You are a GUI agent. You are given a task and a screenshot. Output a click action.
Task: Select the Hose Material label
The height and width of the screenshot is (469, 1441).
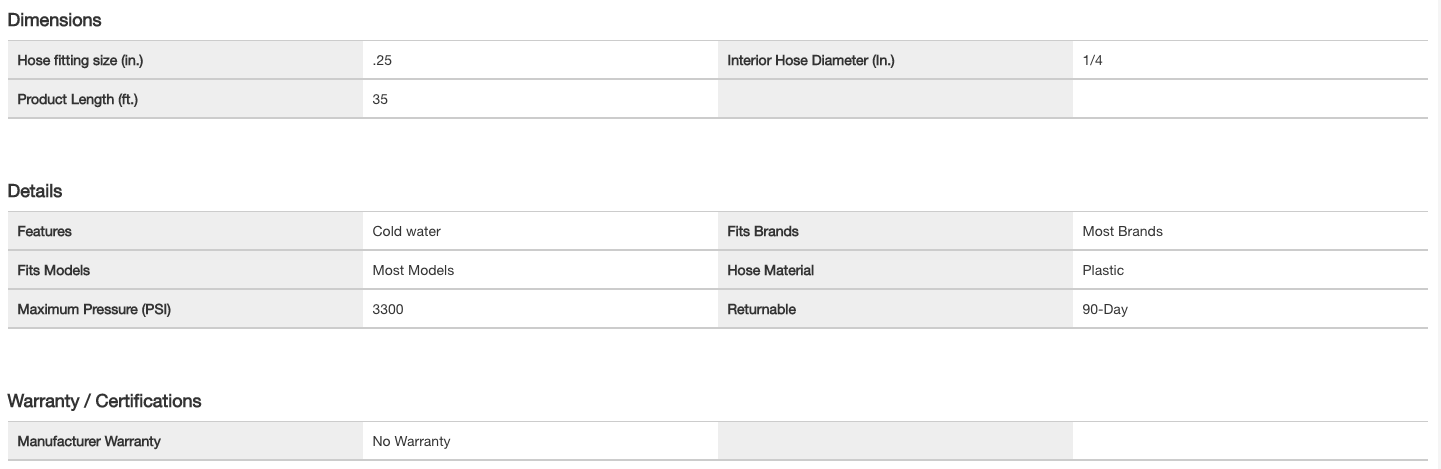pos(770,270)
